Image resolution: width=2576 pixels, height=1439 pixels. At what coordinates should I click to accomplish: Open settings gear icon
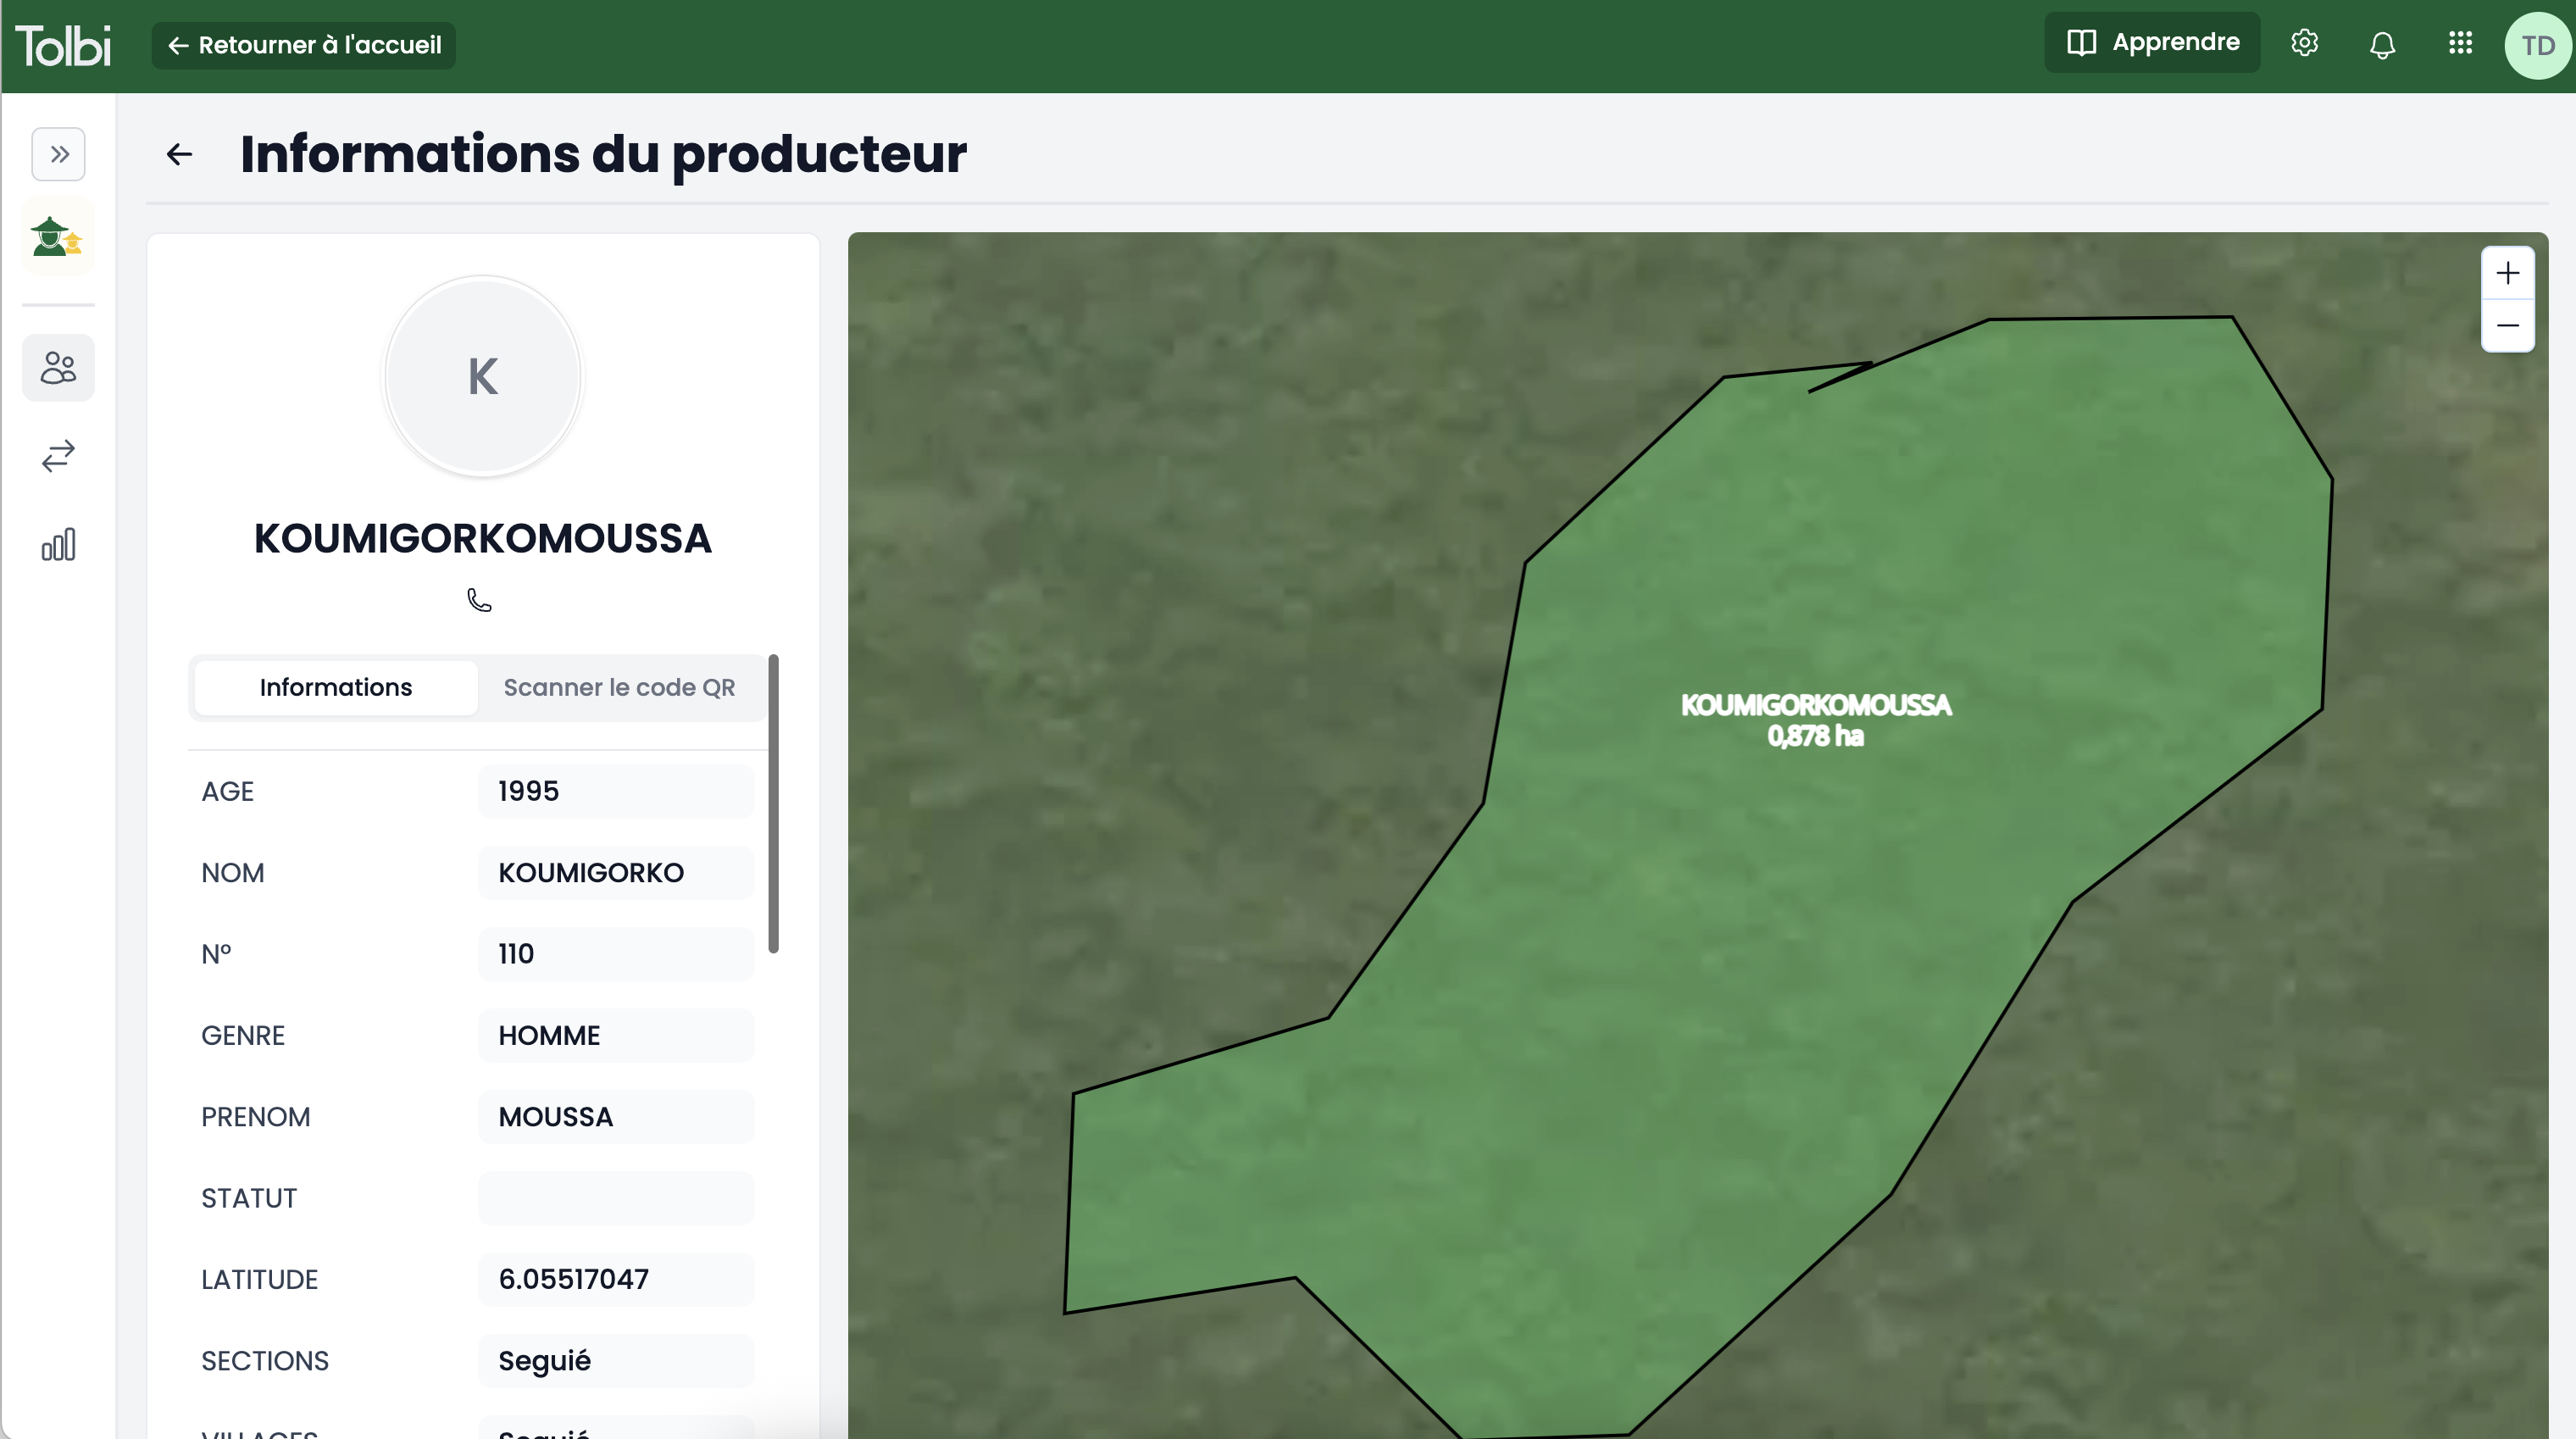[2304, 43]
